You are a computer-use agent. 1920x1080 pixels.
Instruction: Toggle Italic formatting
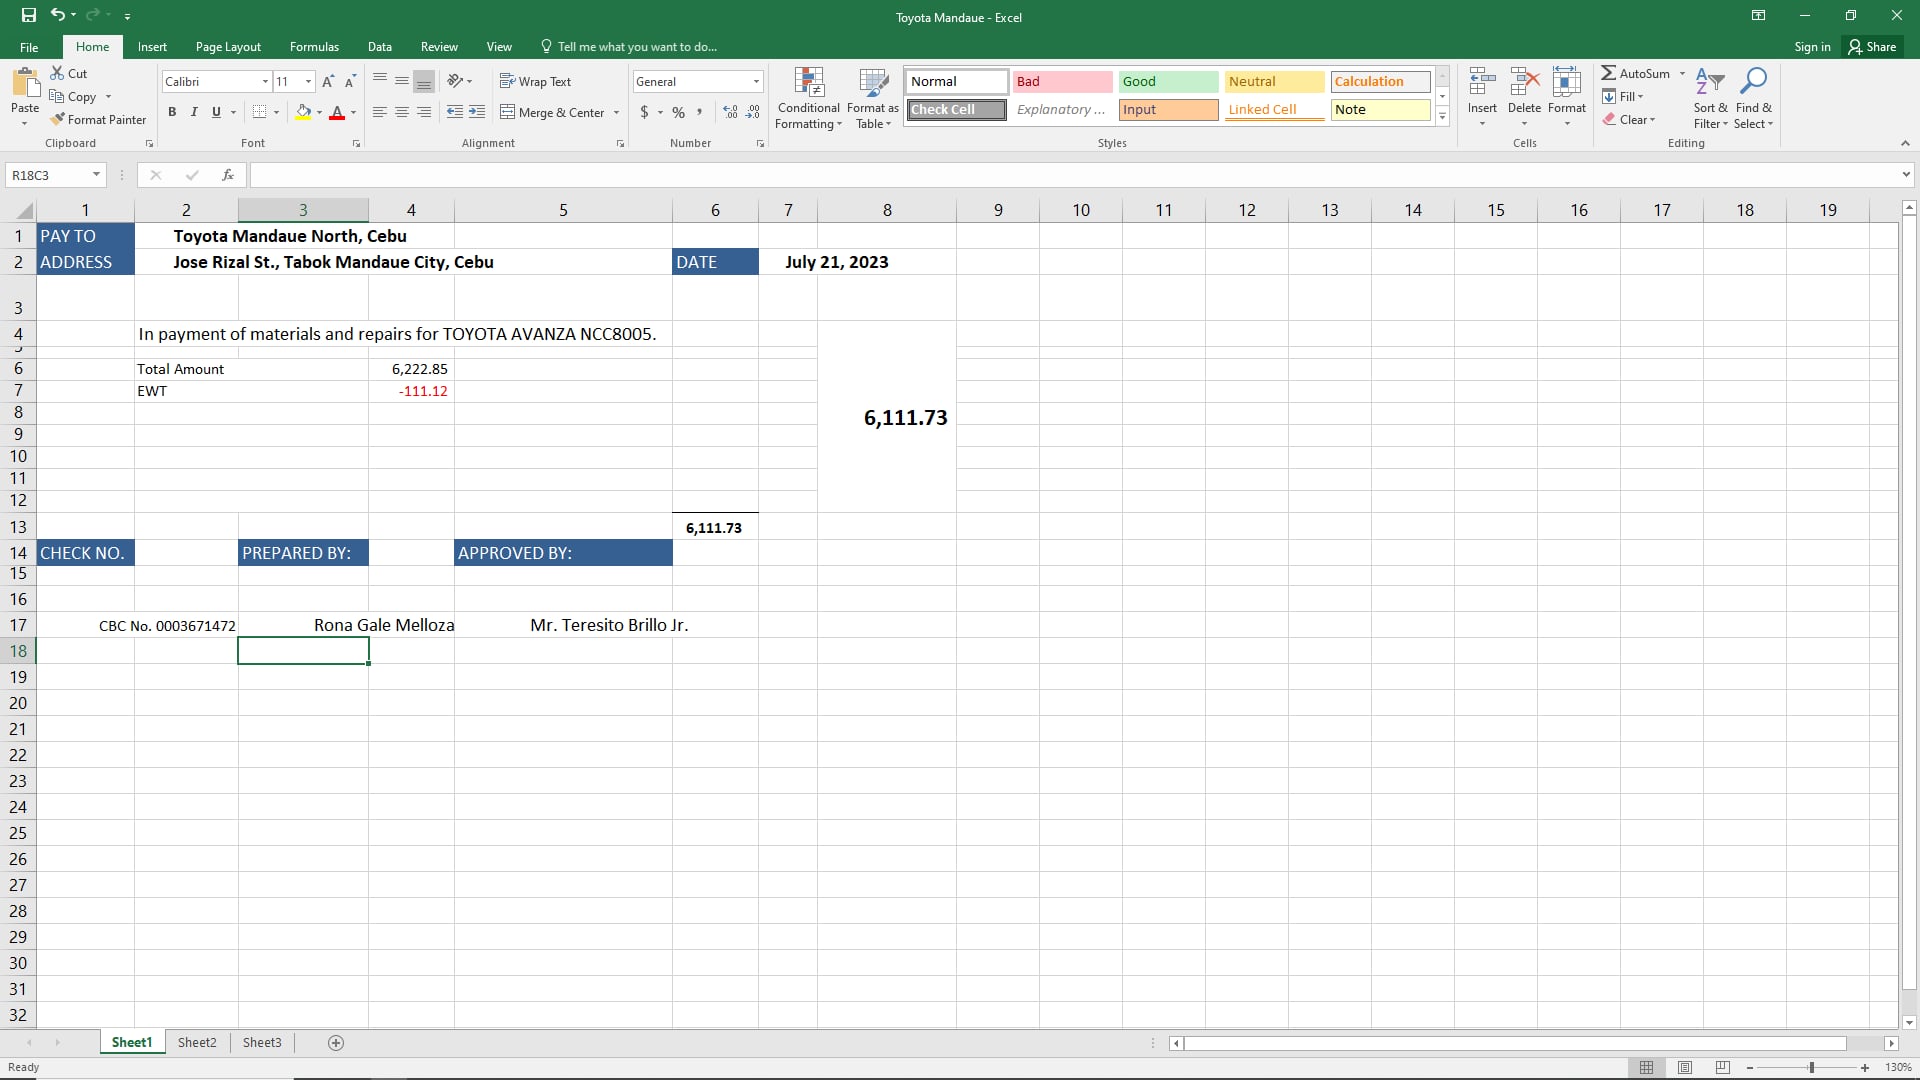194,112
